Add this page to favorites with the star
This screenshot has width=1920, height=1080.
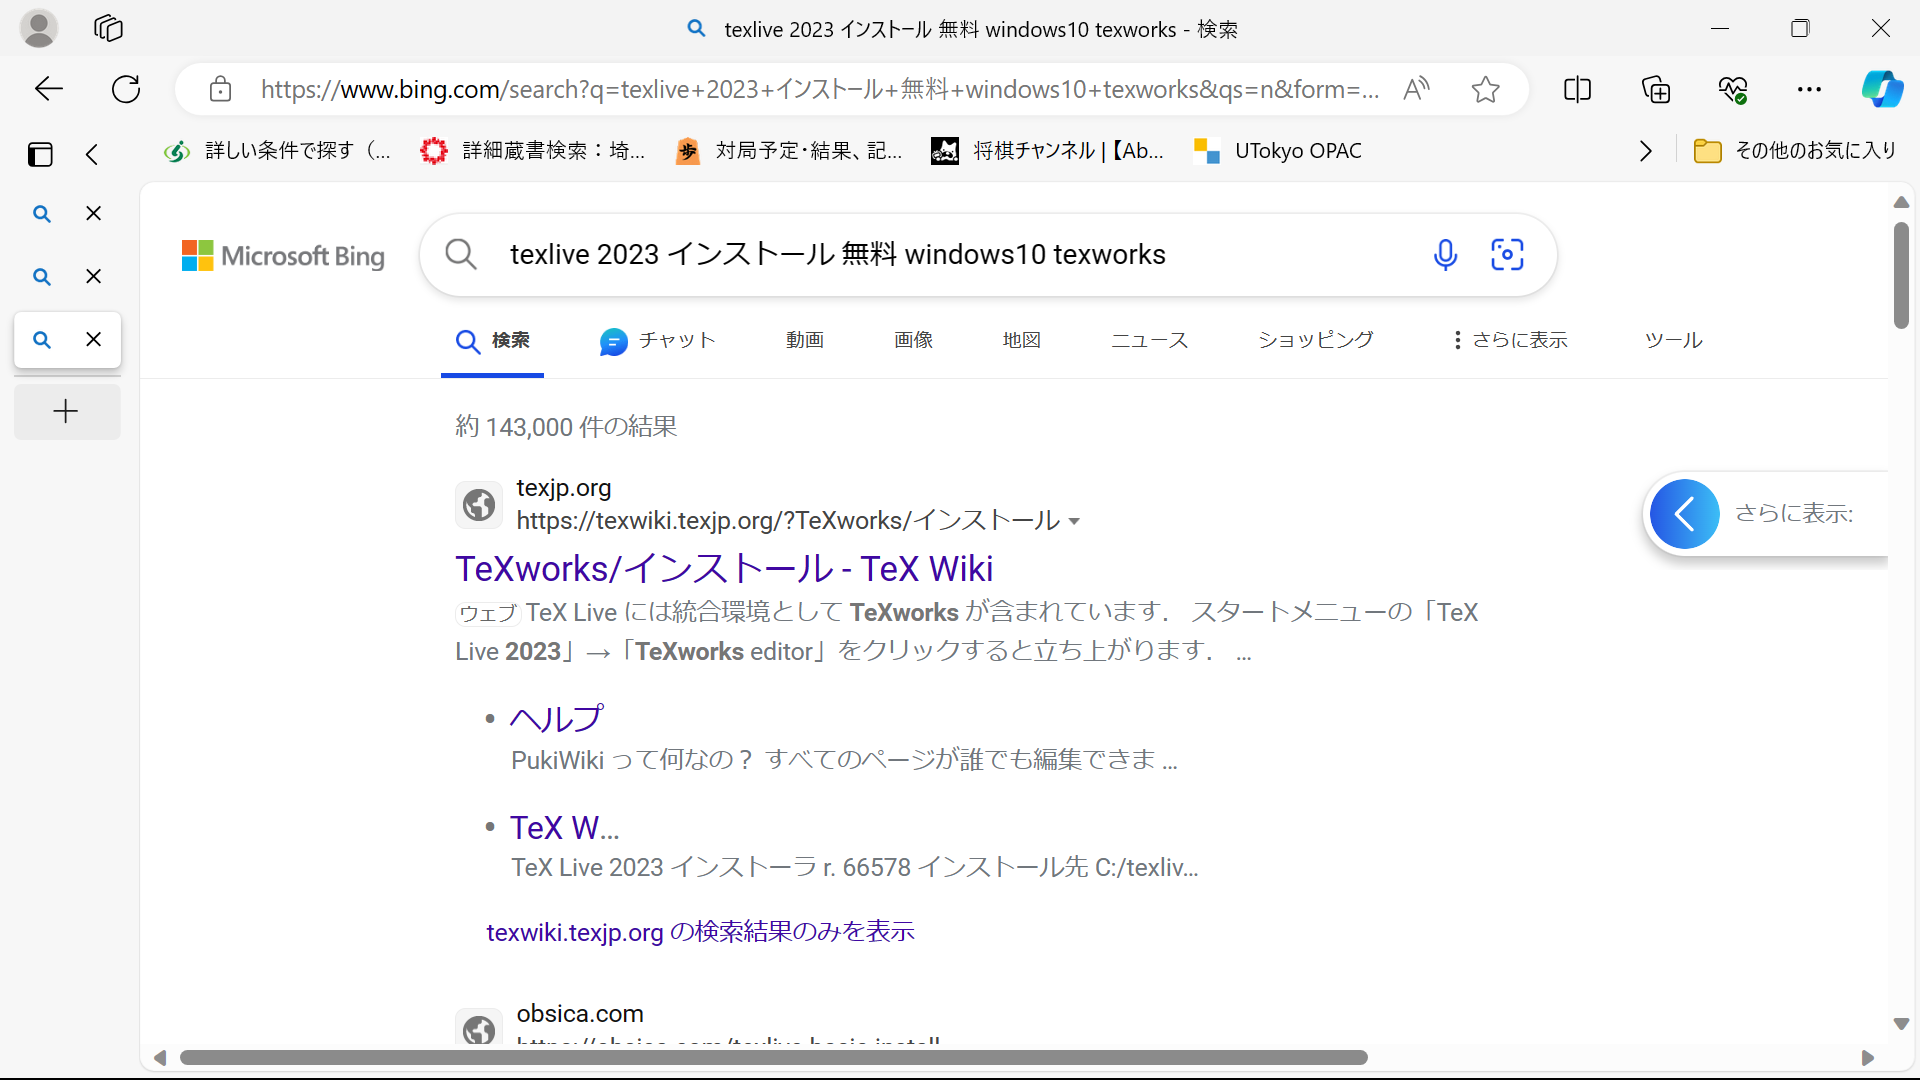[x=1485, y=89]
